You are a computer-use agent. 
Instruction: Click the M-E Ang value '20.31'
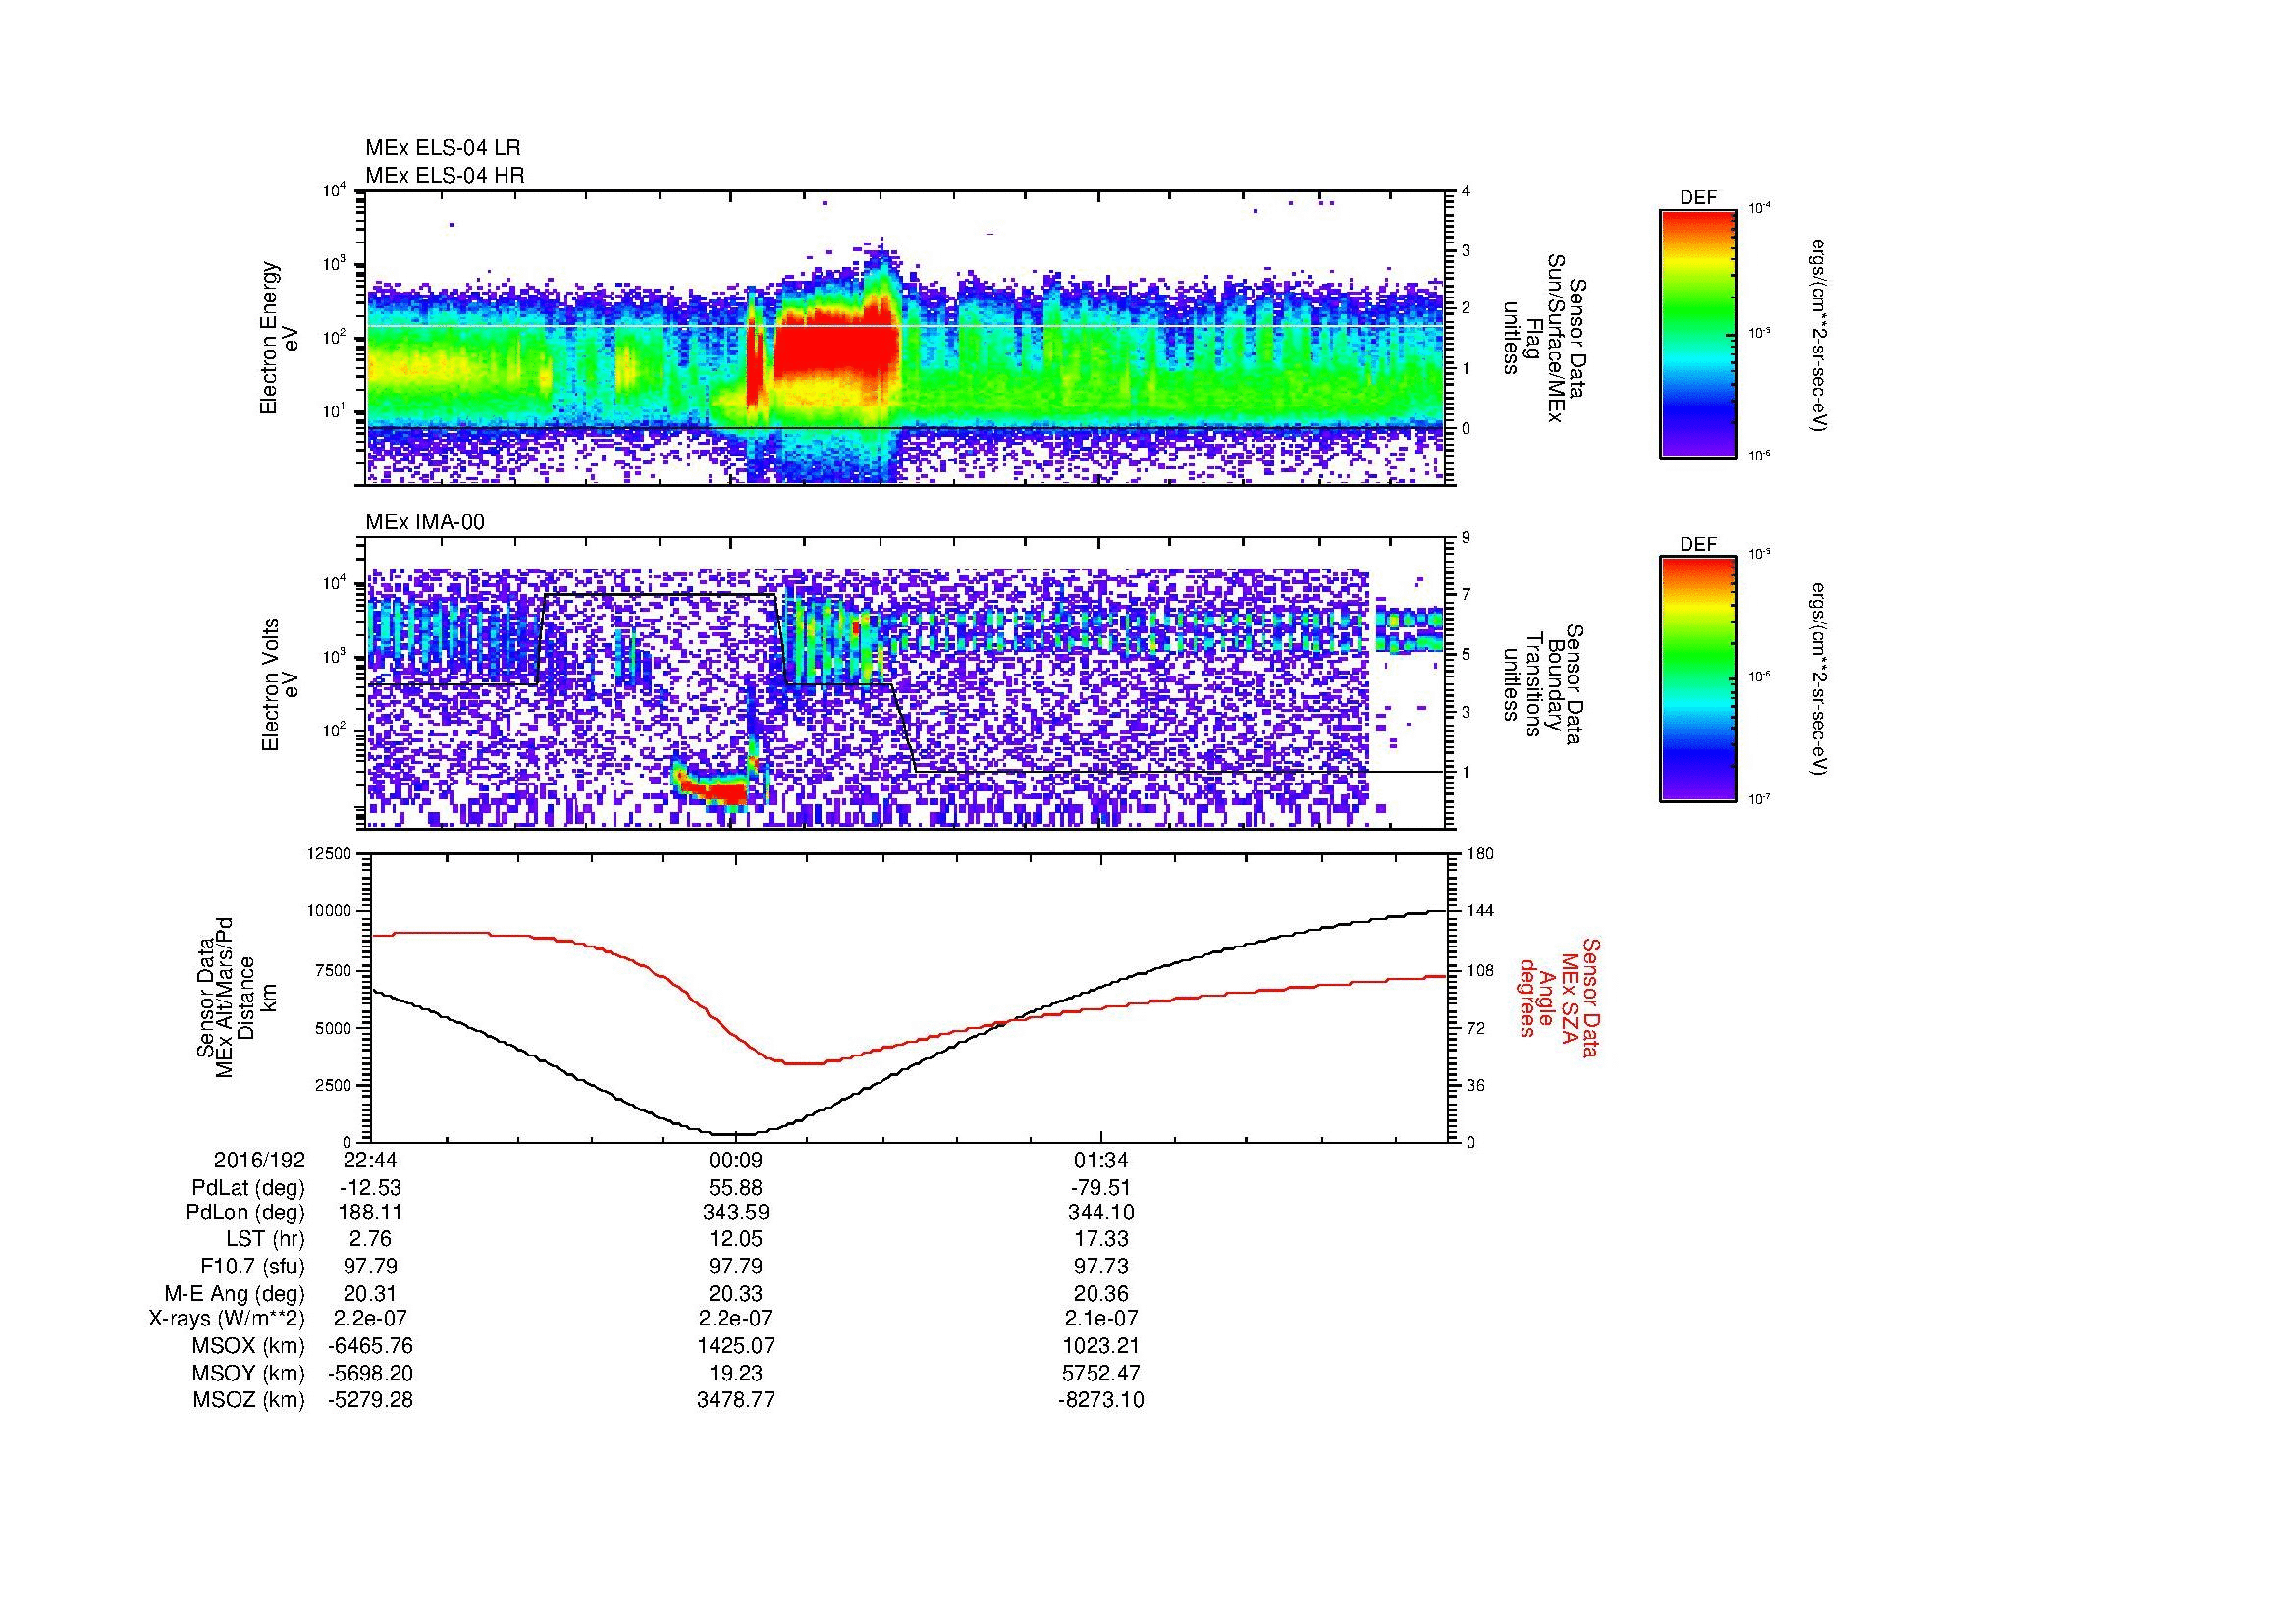click(x=371, y=1293)
